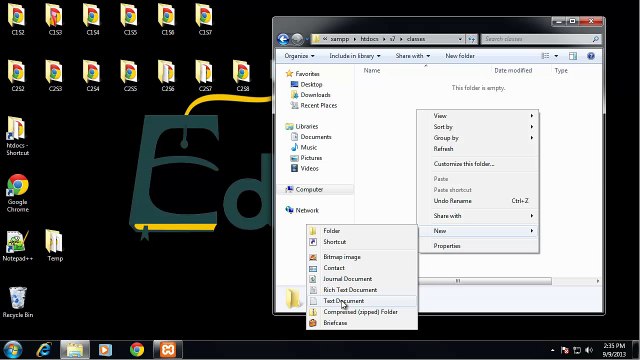Screen dimensions: 640x360
Task: Click the New folder toolbar button
Action: 460,56
